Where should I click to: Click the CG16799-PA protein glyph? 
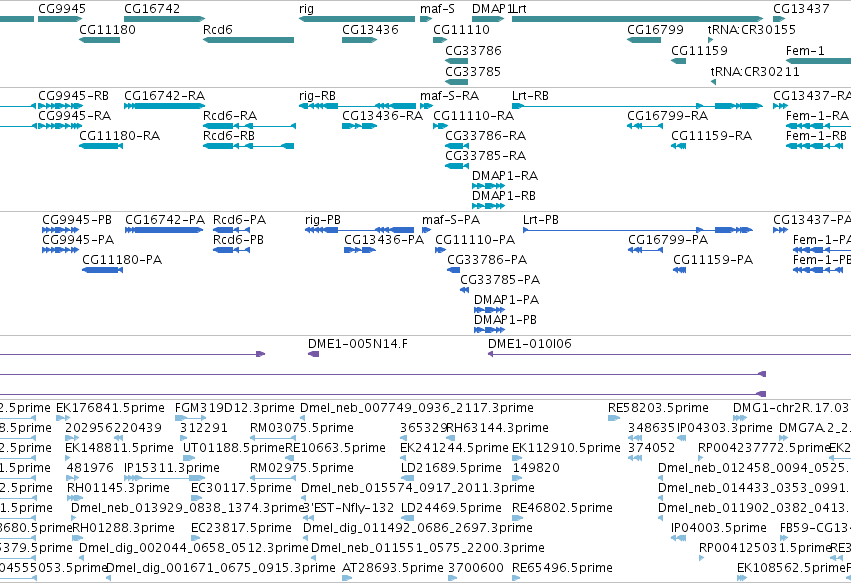(x=645, y=250)
